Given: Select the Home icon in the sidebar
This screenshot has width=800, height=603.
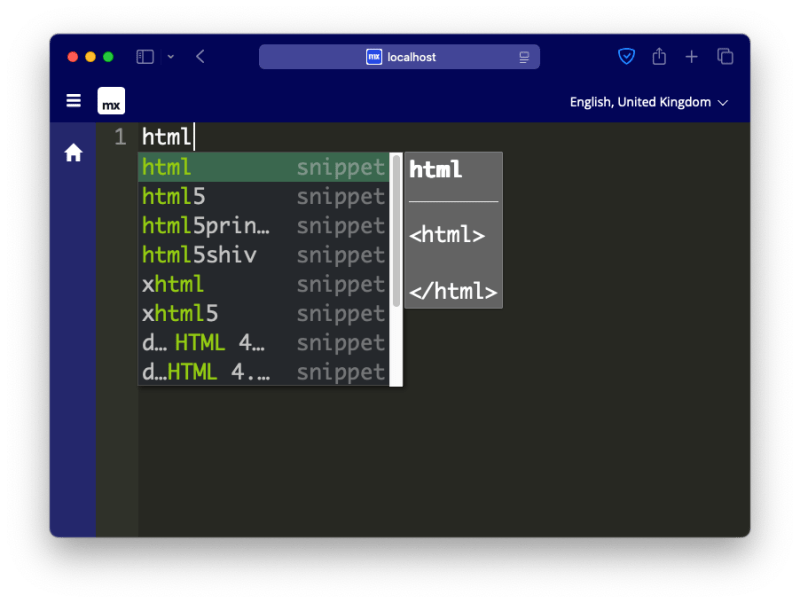Looking at the screenshot, I should tap(73, 152).
